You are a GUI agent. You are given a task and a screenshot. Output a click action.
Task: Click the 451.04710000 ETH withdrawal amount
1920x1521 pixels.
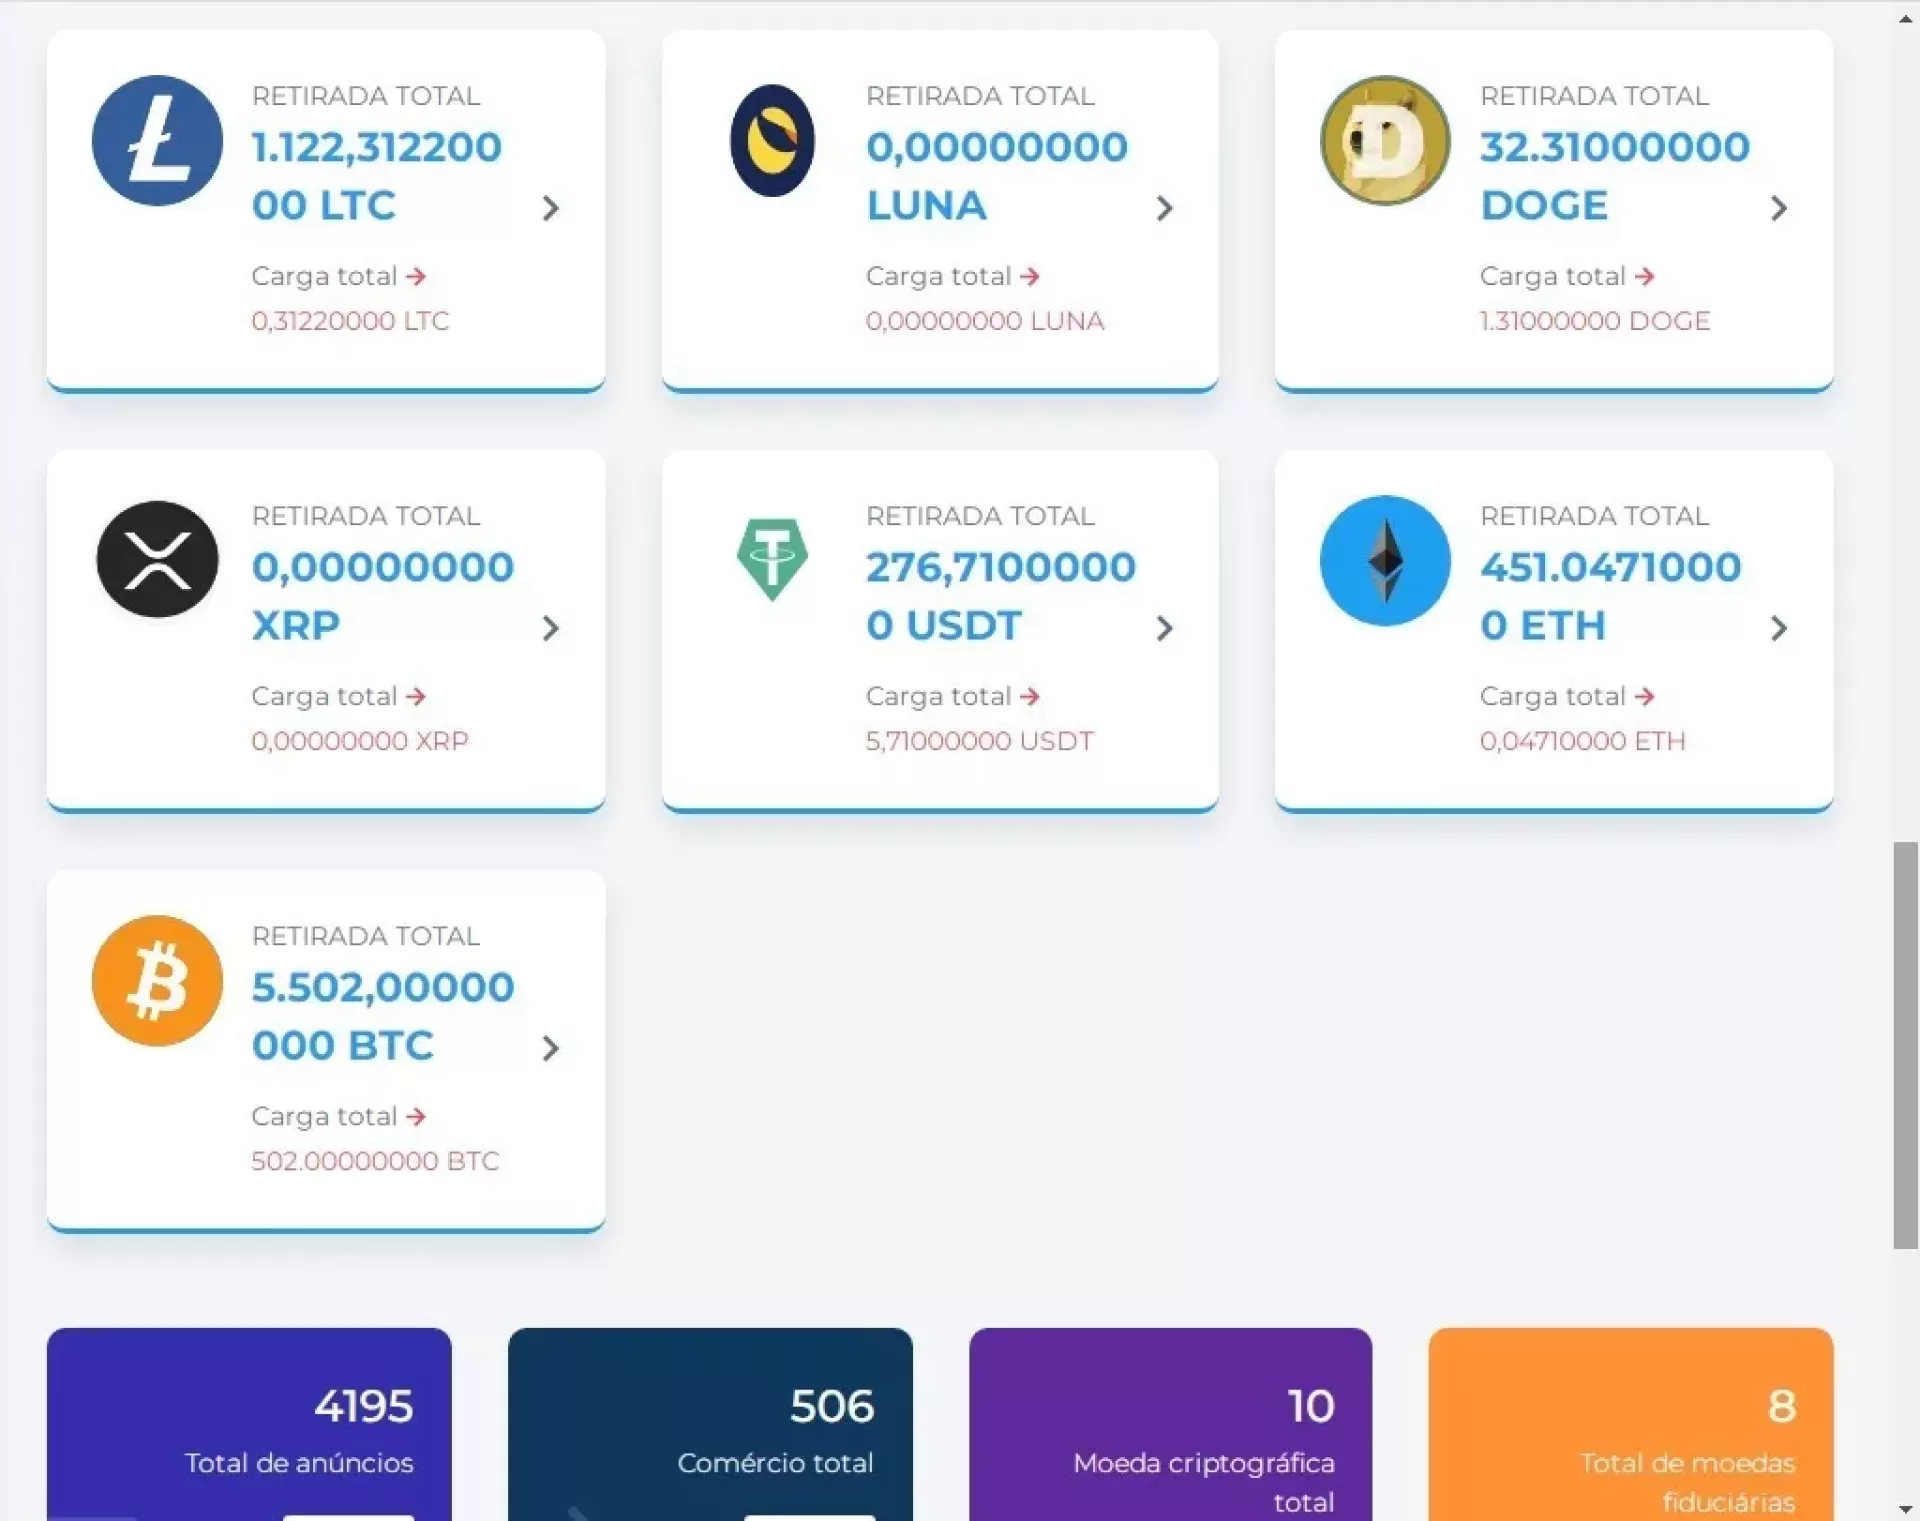click(x=1610, y=595)
